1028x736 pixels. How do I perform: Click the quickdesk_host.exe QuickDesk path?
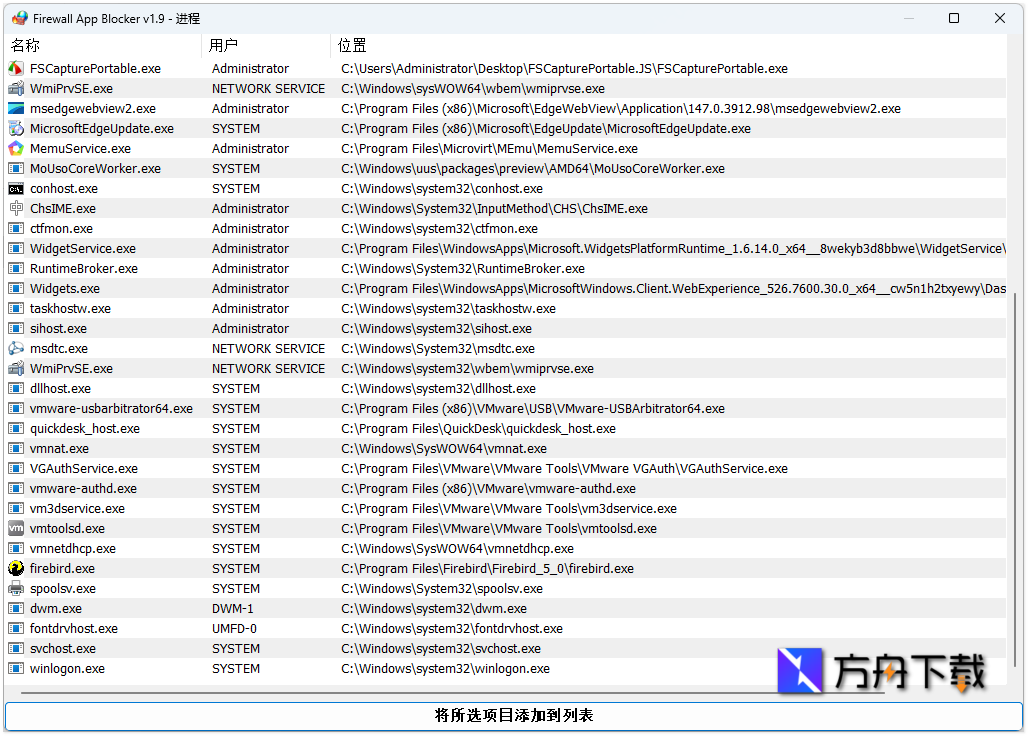point(478,429)
